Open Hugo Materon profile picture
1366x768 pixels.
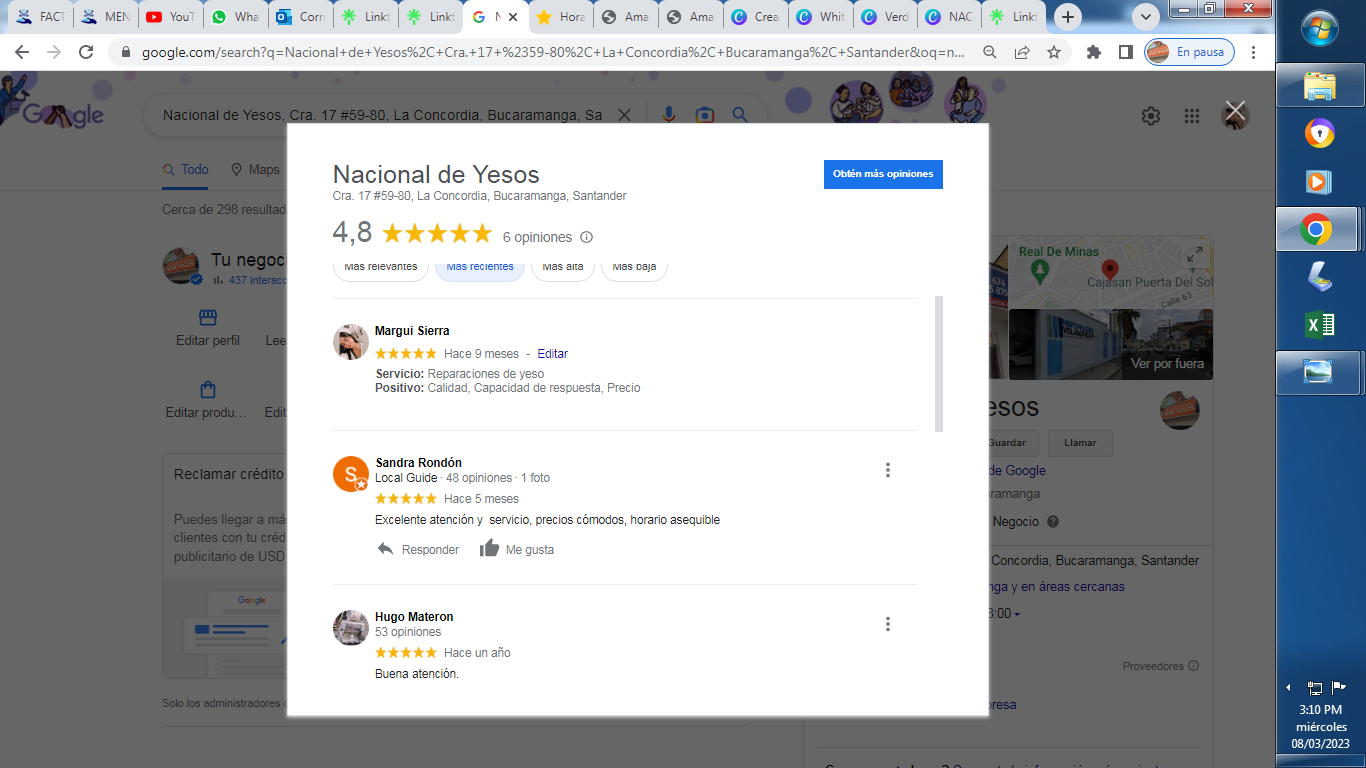pyautogui.click(x=351, y=628)
